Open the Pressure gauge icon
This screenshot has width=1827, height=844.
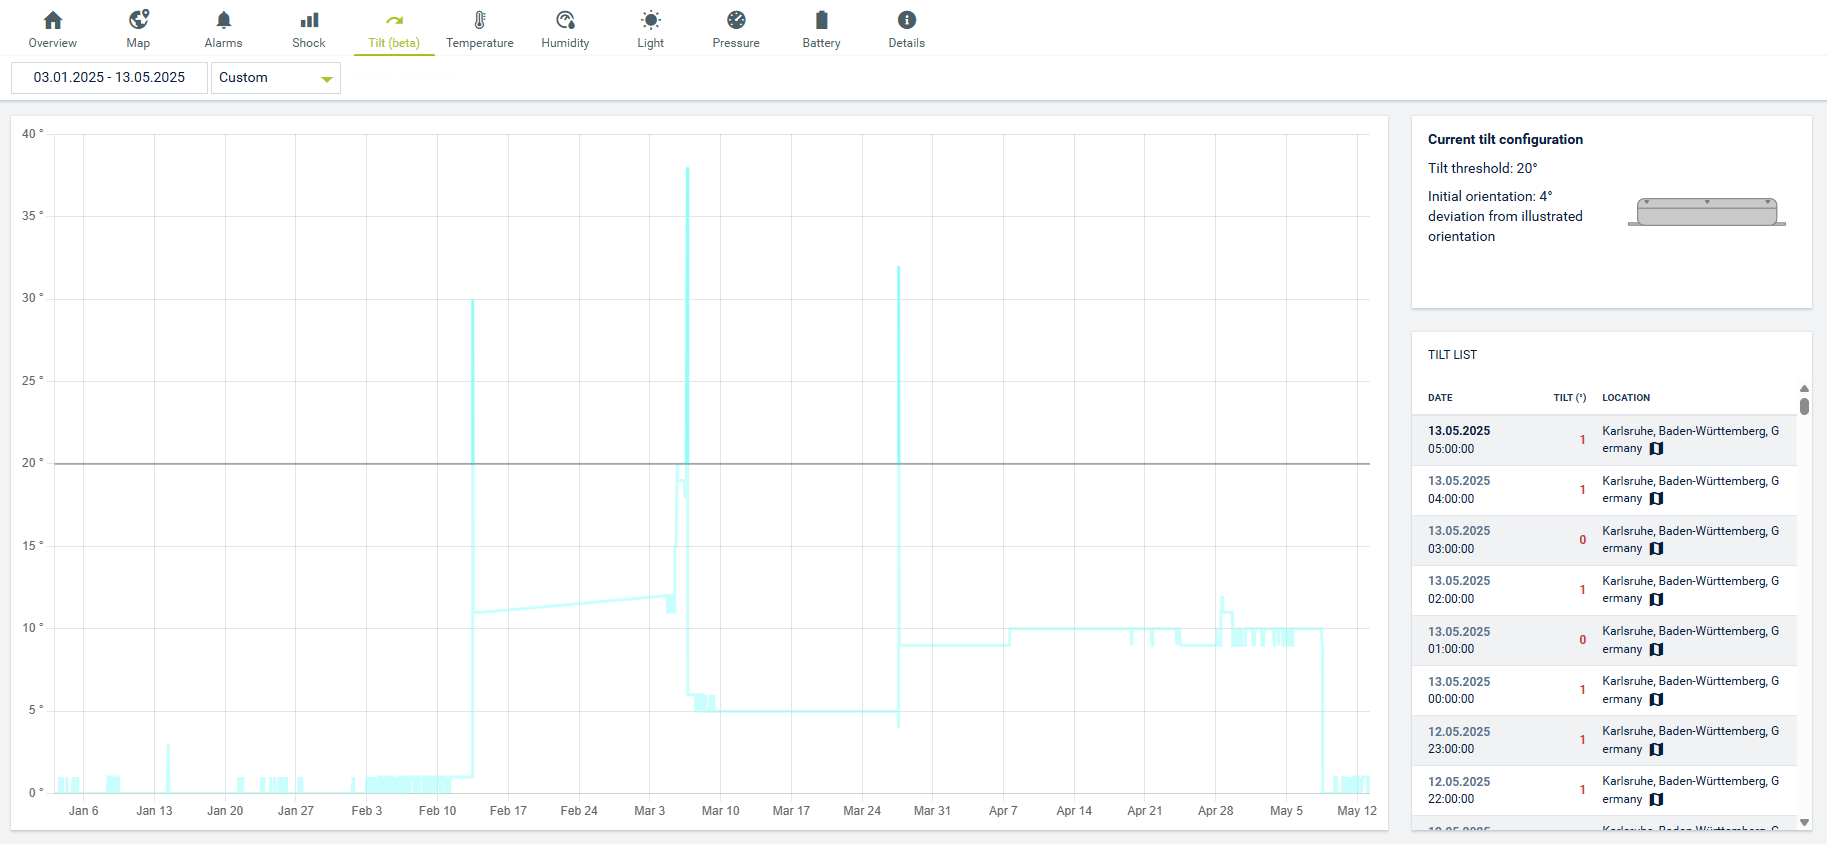pyautogui.click(x=736, y=21)
